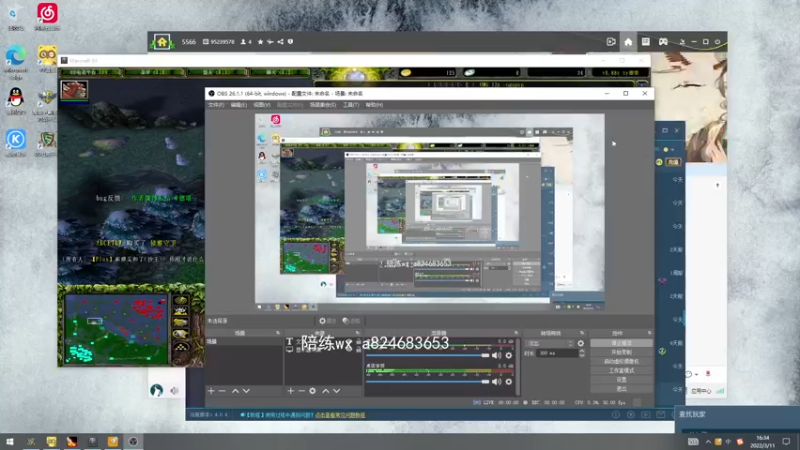Move the scene up in OBS list
This screenshot has height=450, width=800.
[235, 391]
